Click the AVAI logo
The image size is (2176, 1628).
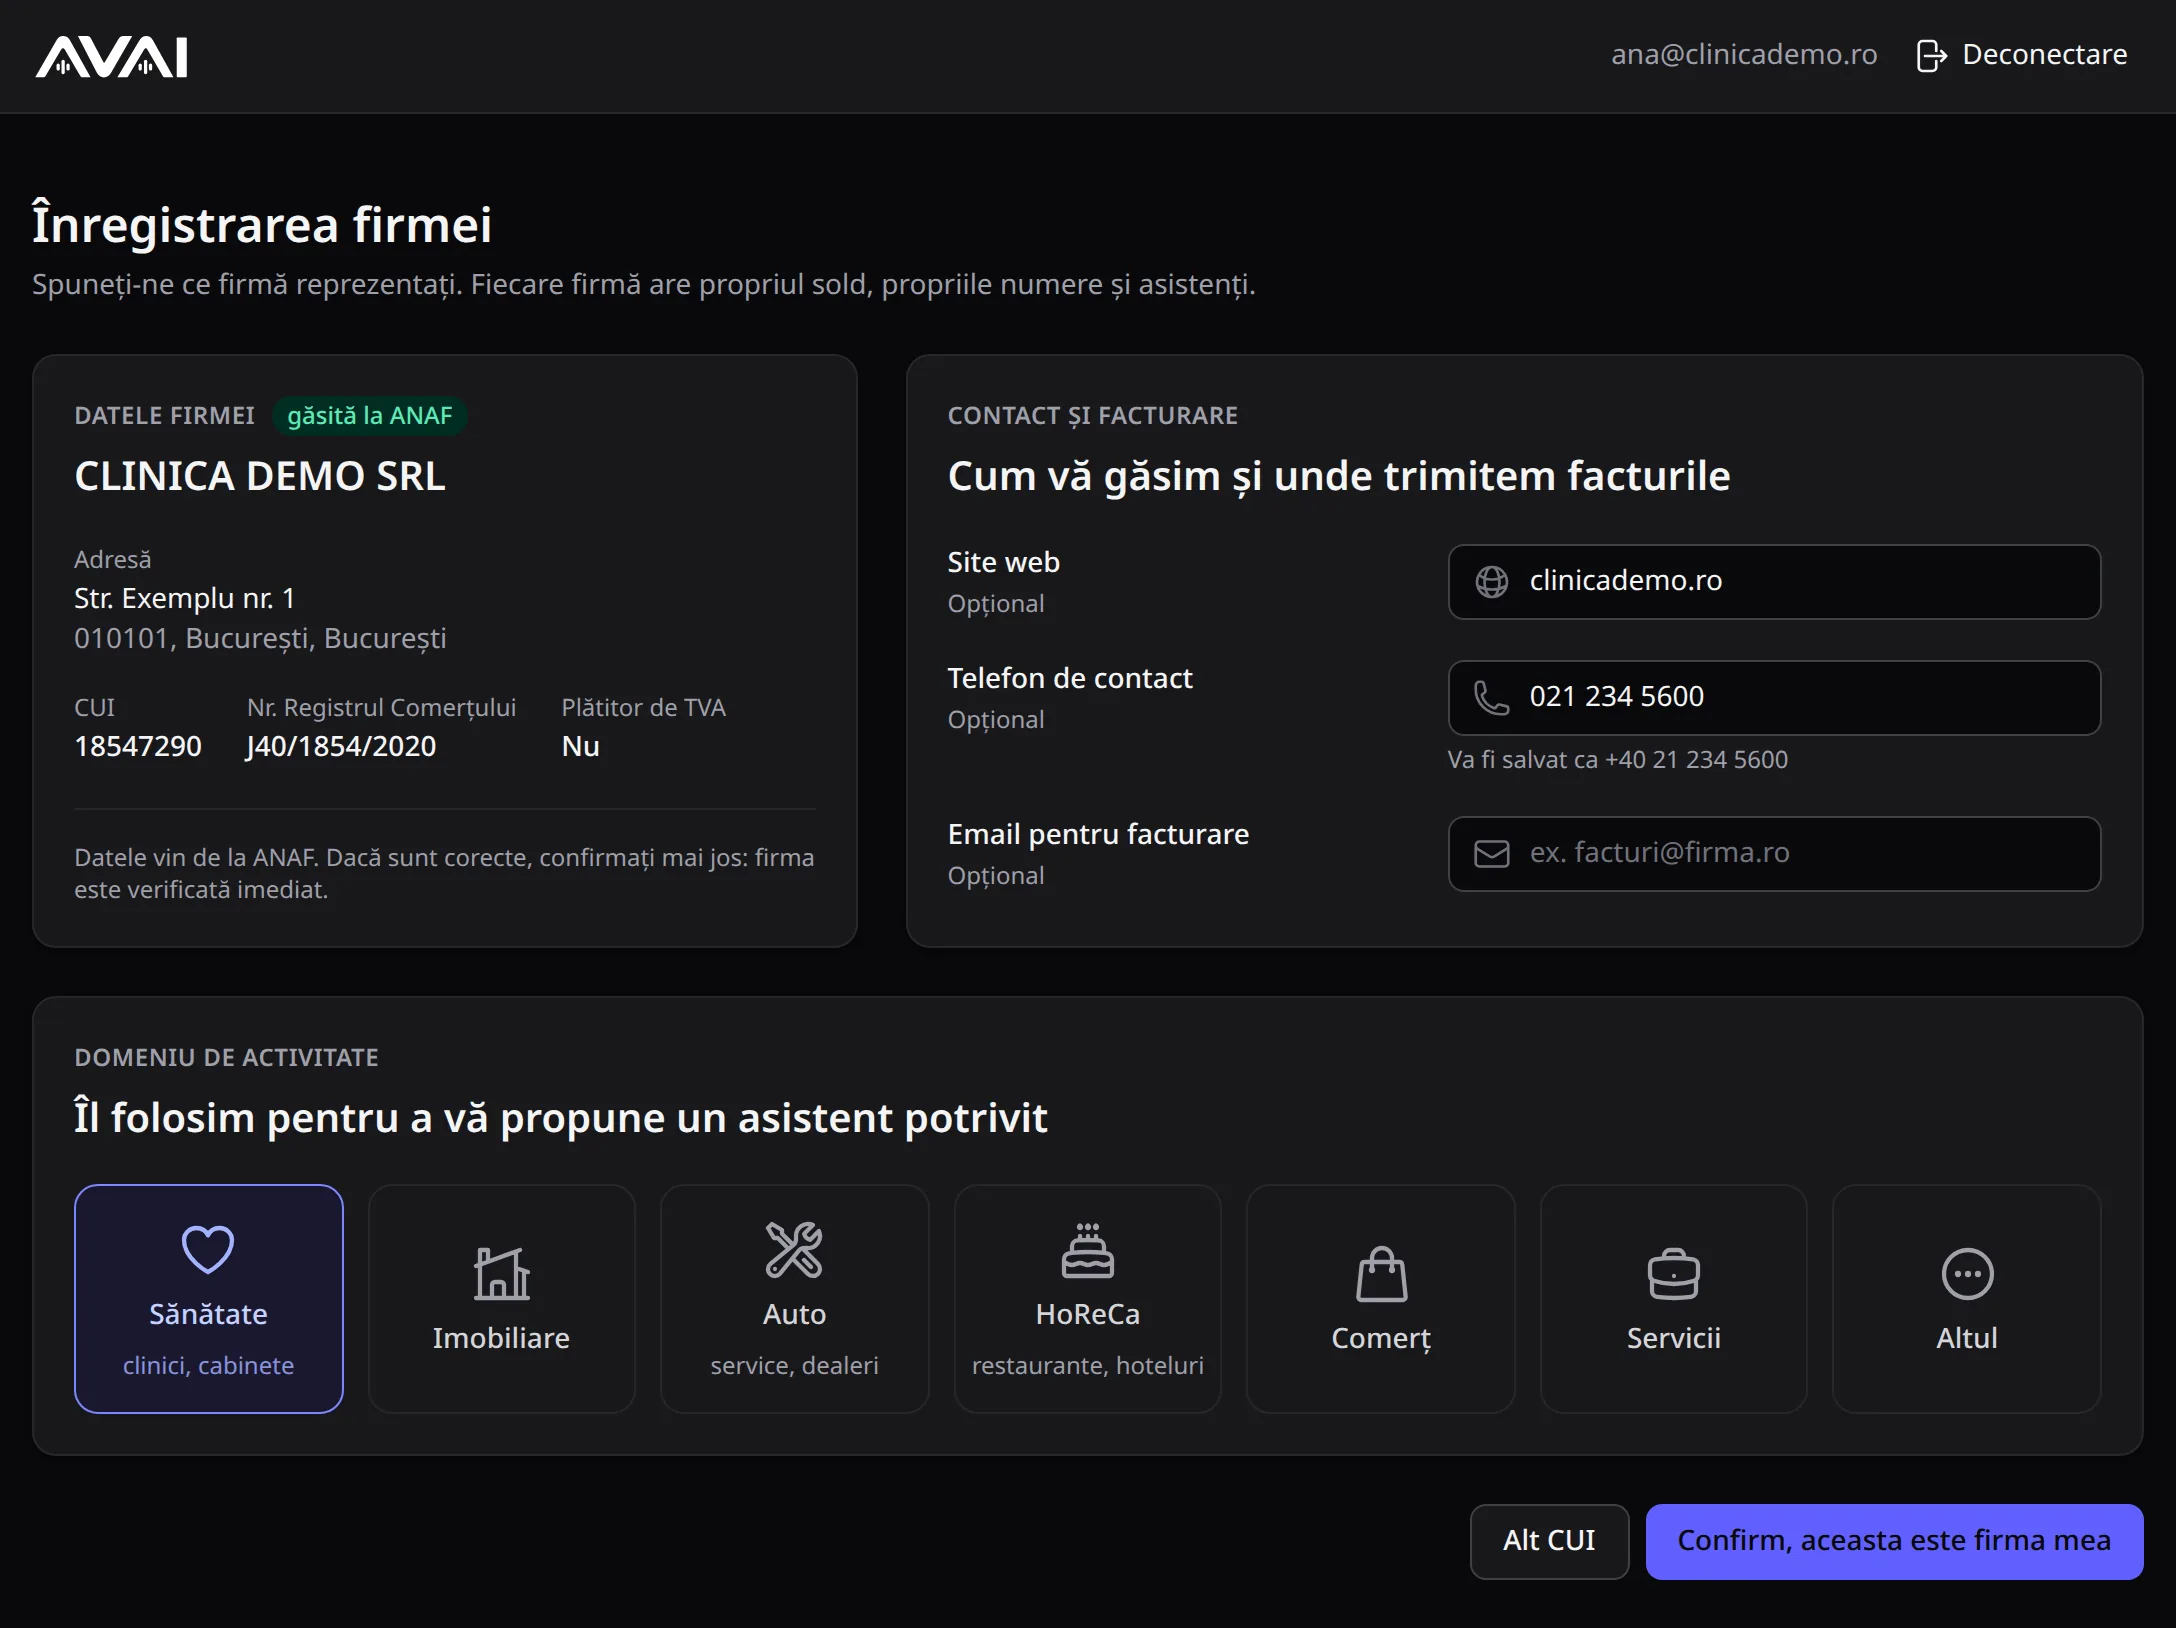[111, 57]
